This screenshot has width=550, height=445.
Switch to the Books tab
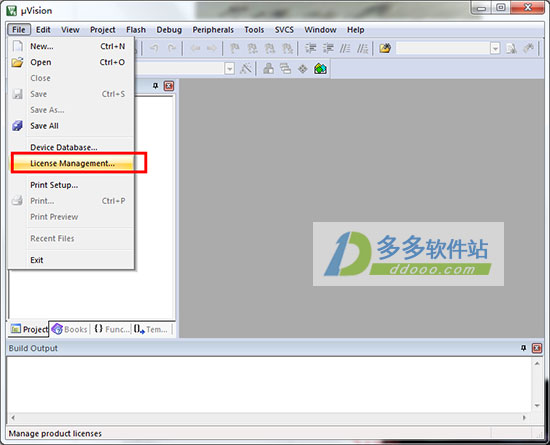click(69, 329)
